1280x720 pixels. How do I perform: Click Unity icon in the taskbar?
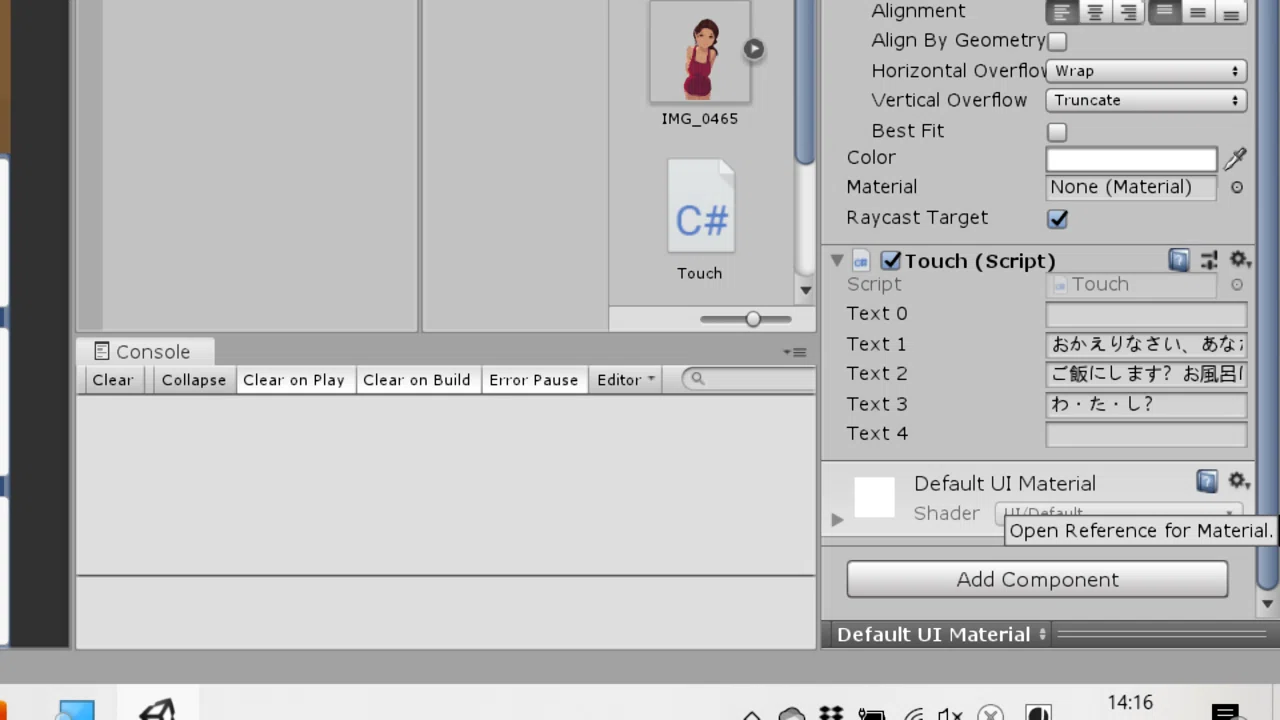(157, 709)
